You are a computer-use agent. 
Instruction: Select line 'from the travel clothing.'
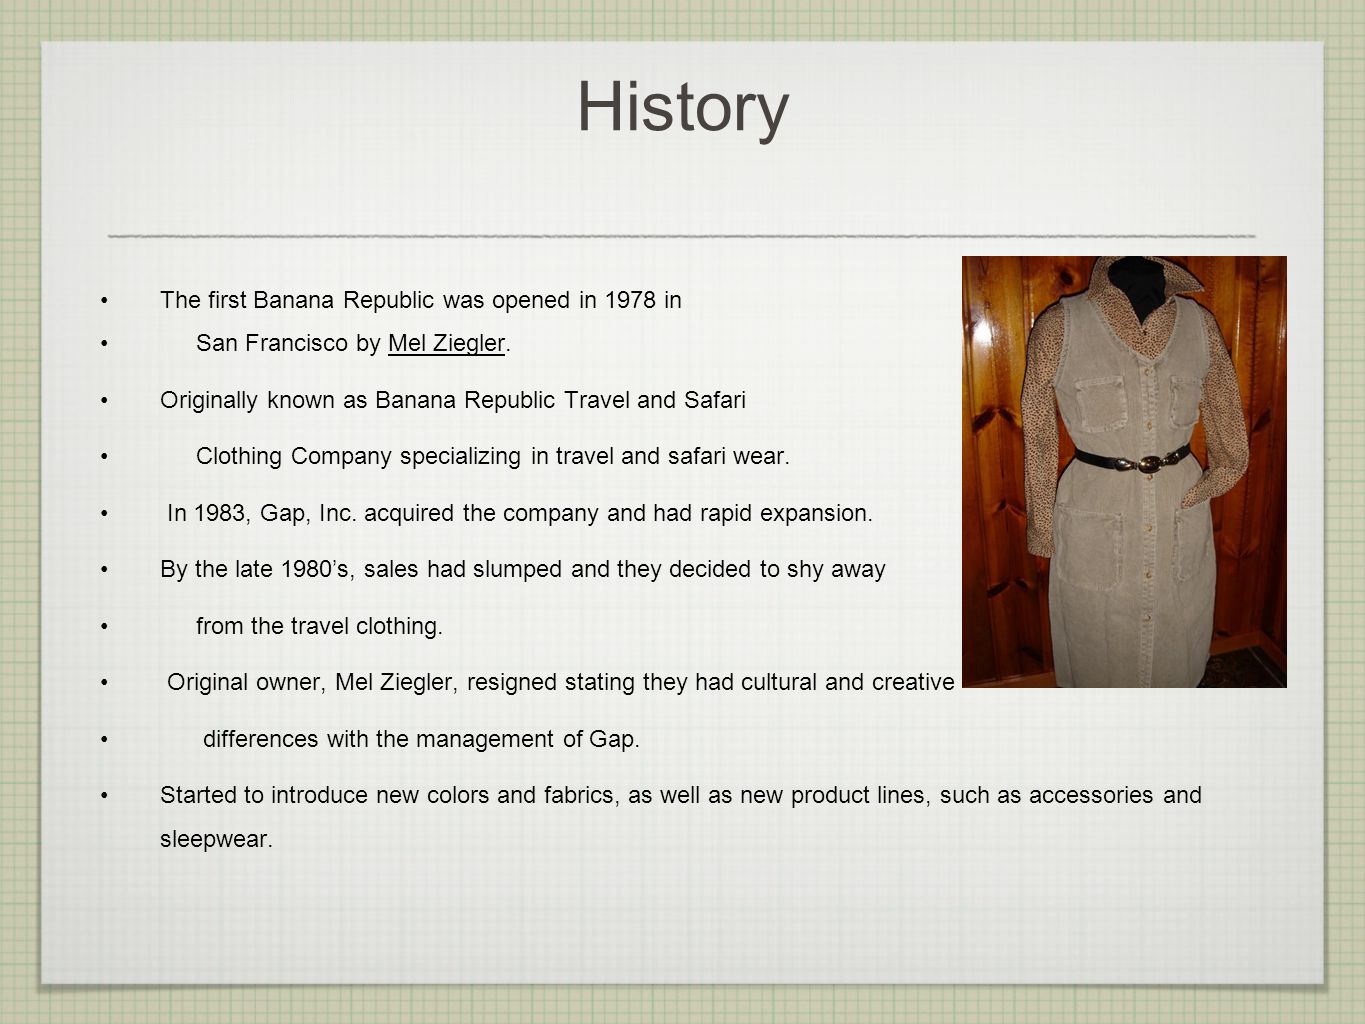tap(319, 626)
